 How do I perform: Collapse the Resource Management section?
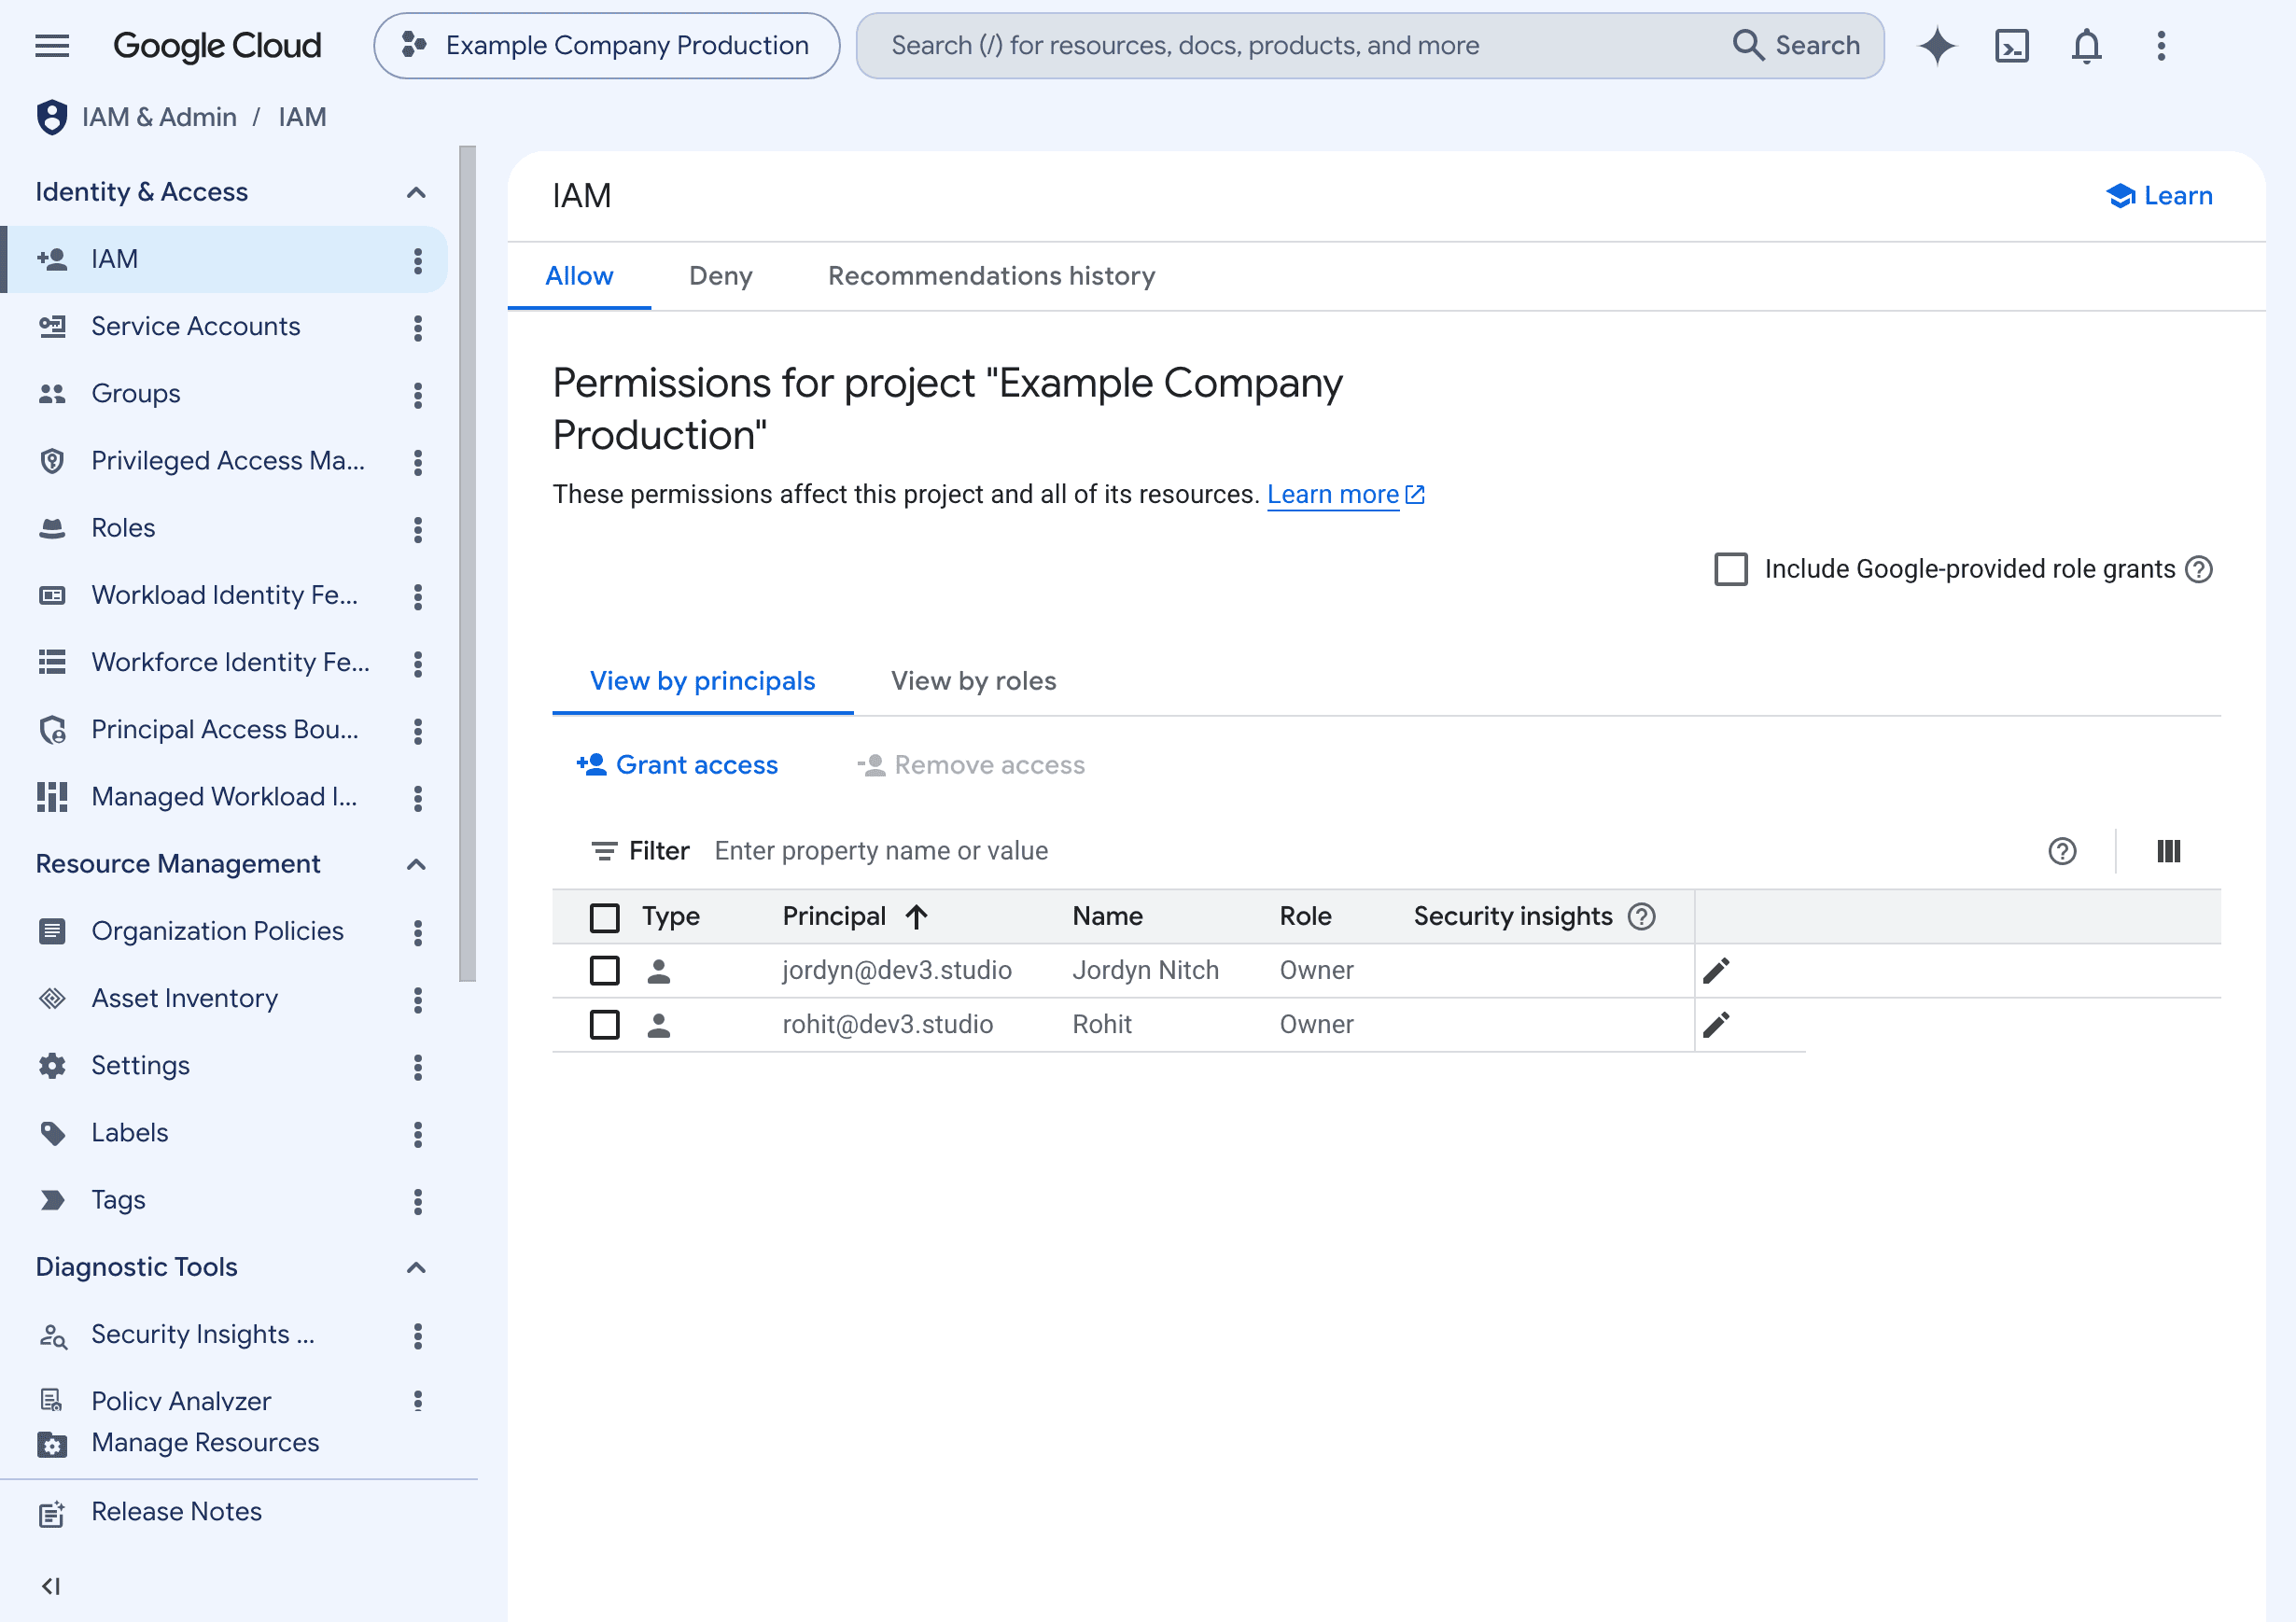[x=417, y=864]
